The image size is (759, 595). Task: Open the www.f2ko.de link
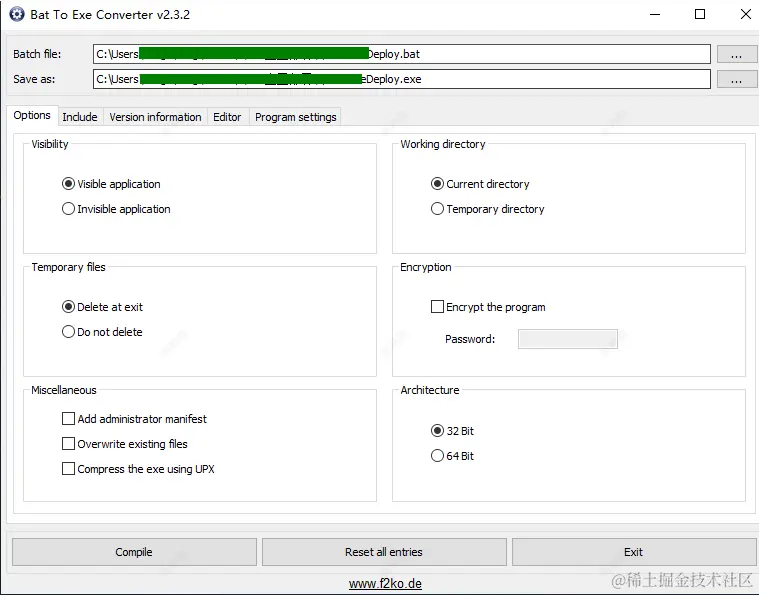(x=385, y=583)
